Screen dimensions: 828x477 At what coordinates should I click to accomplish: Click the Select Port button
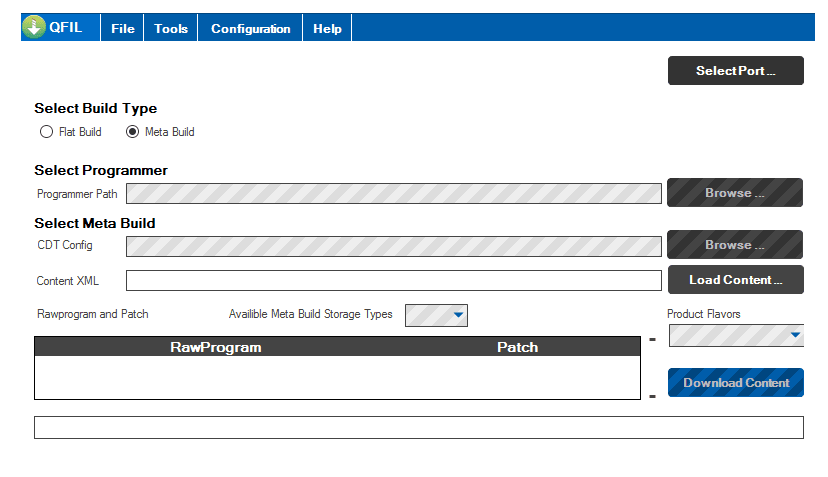[x=736, y=70]
